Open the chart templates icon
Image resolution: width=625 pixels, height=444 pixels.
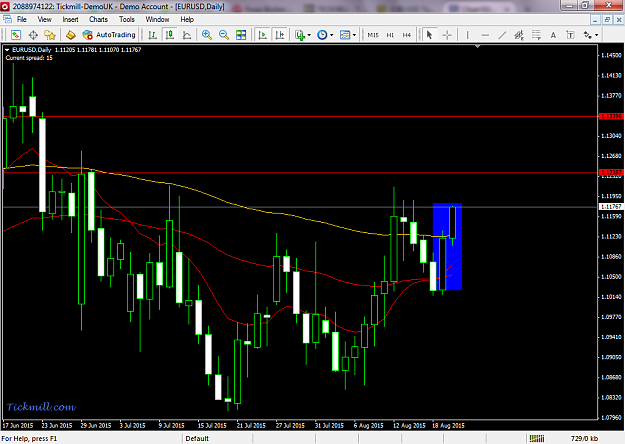click(x=345, y=35)
